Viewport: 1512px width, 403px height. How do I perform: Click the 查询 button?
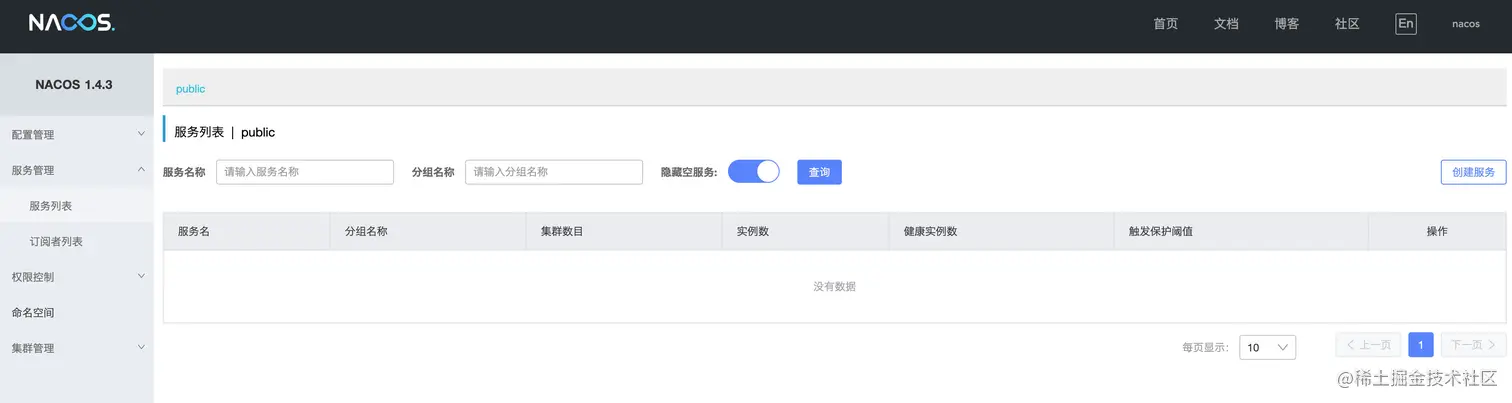click(x=819, y=172)
